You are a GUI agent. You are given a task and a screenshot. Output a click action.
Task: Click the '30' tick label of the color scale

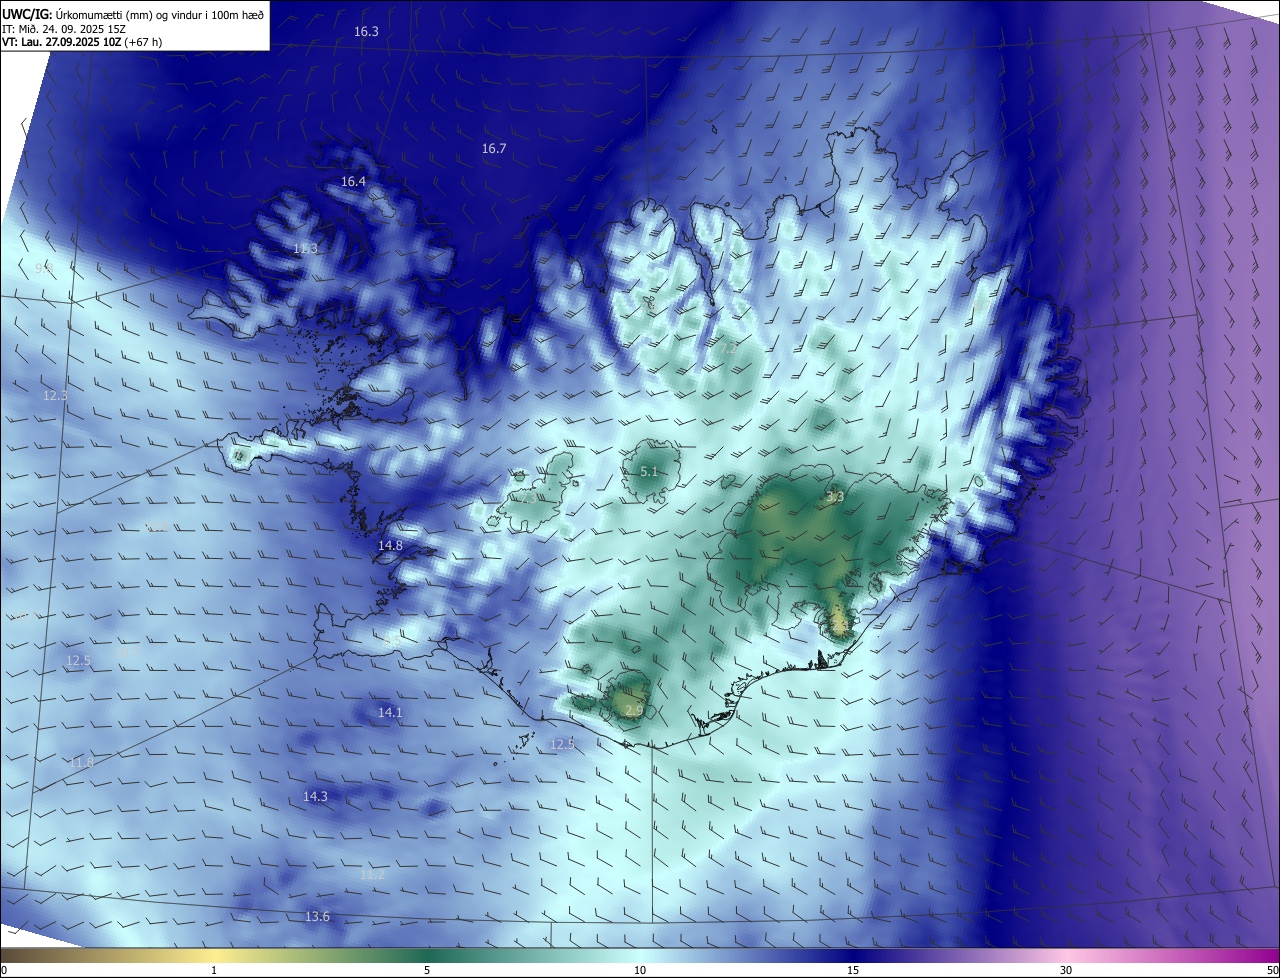tap(1066, 970)
